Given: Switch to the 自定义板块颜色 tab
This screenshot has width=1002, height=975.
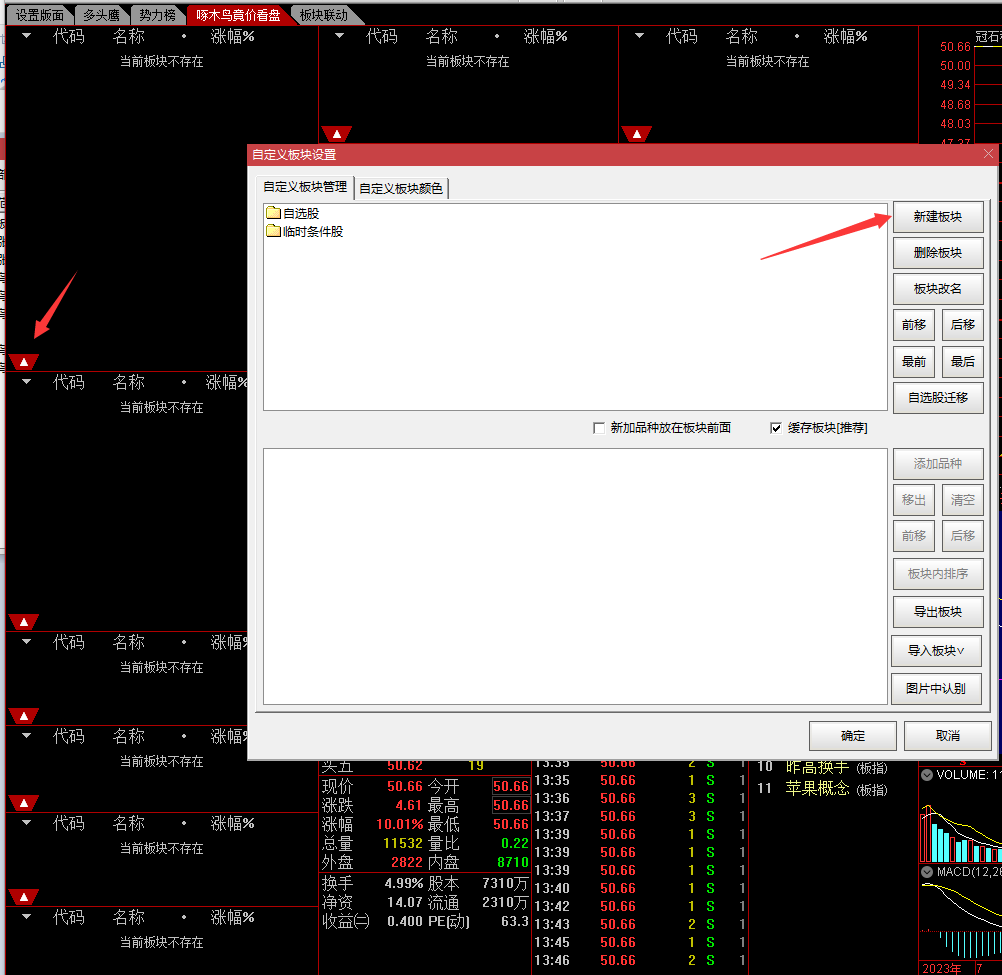Looking at the screenshot, I should tap(401, 188).
